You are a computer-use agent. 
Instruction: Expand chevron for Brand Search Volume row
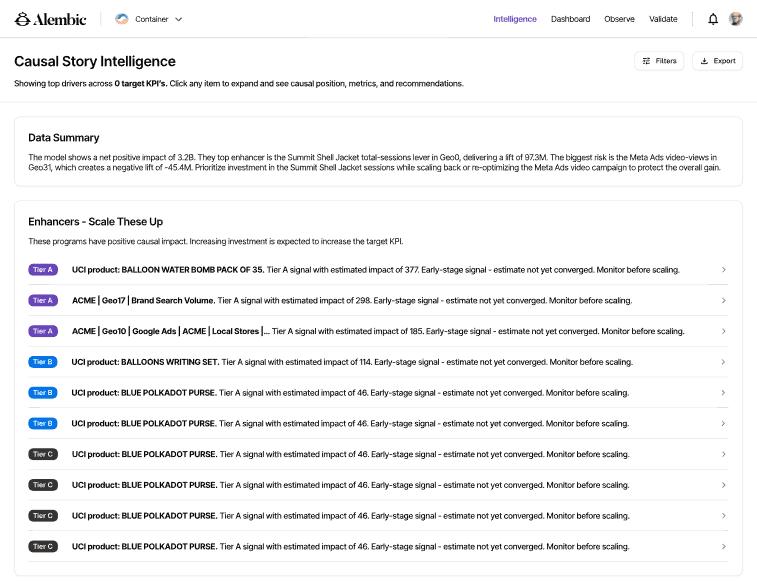point(723,300)
